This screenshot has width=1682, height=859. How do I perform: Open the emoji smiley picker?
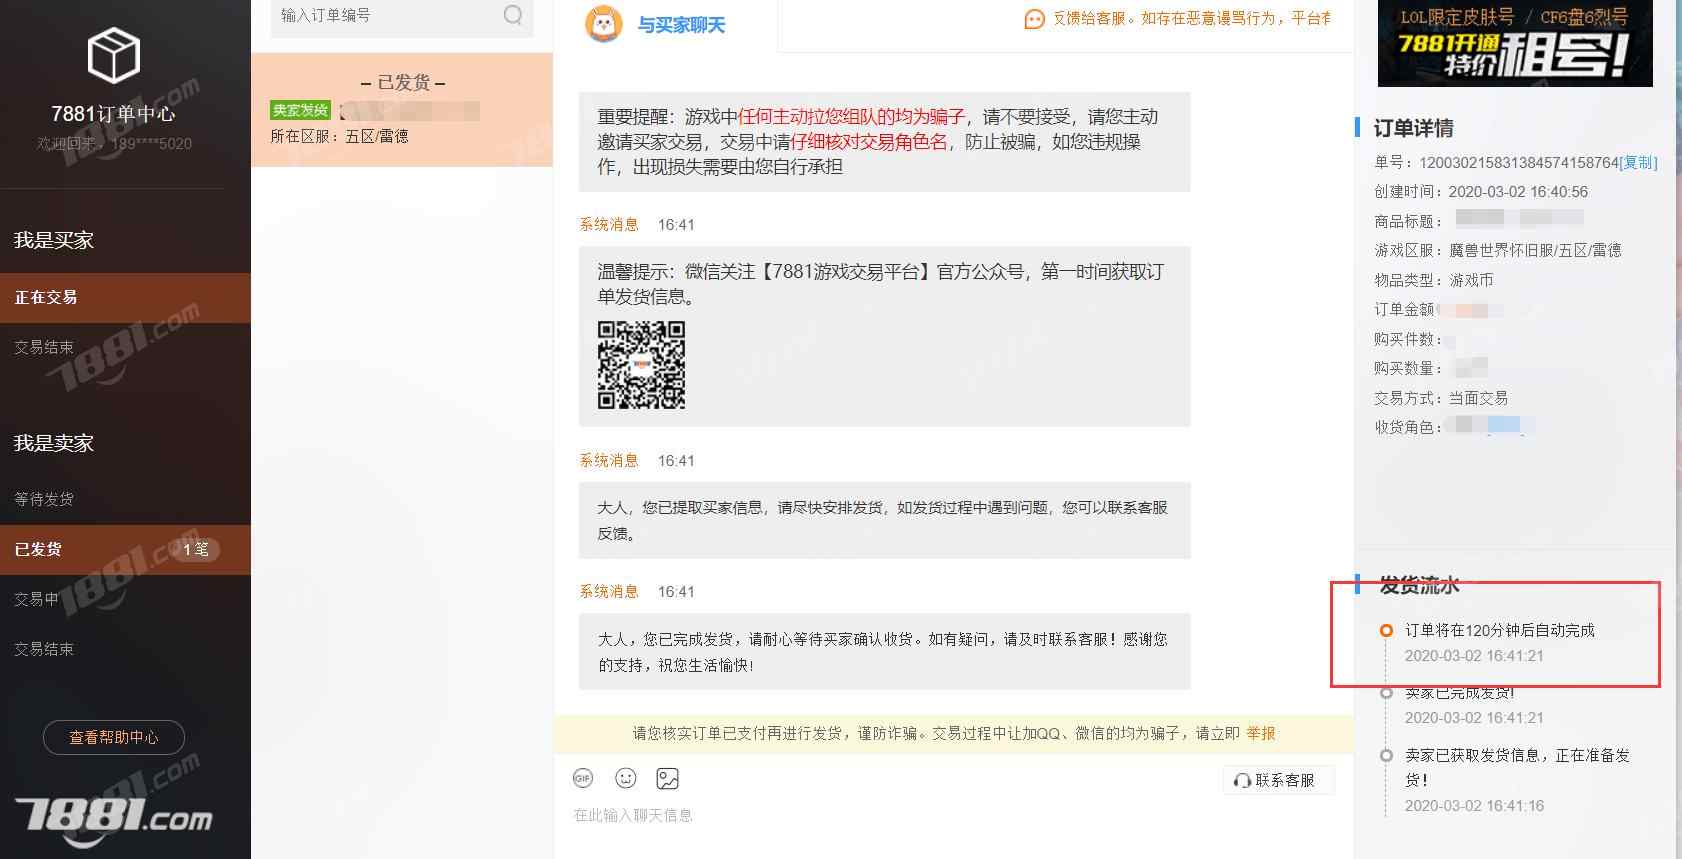coord(626,778)
